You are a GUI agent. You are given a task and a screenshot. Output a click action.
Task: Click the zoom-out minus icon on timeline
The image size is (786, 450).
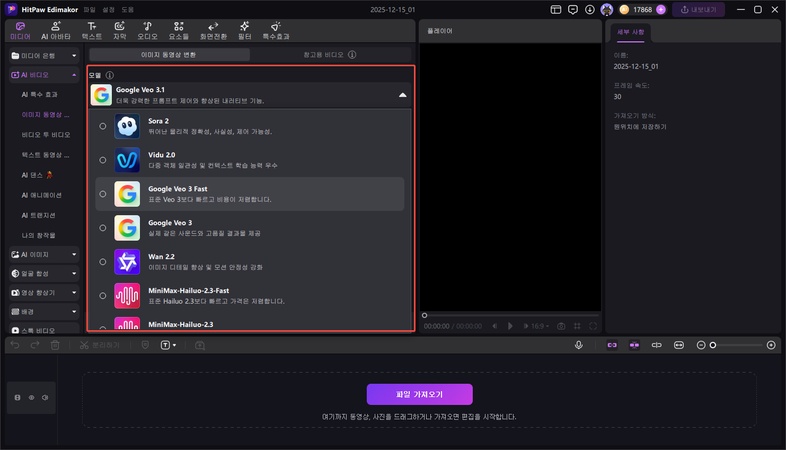coord(701,345)
